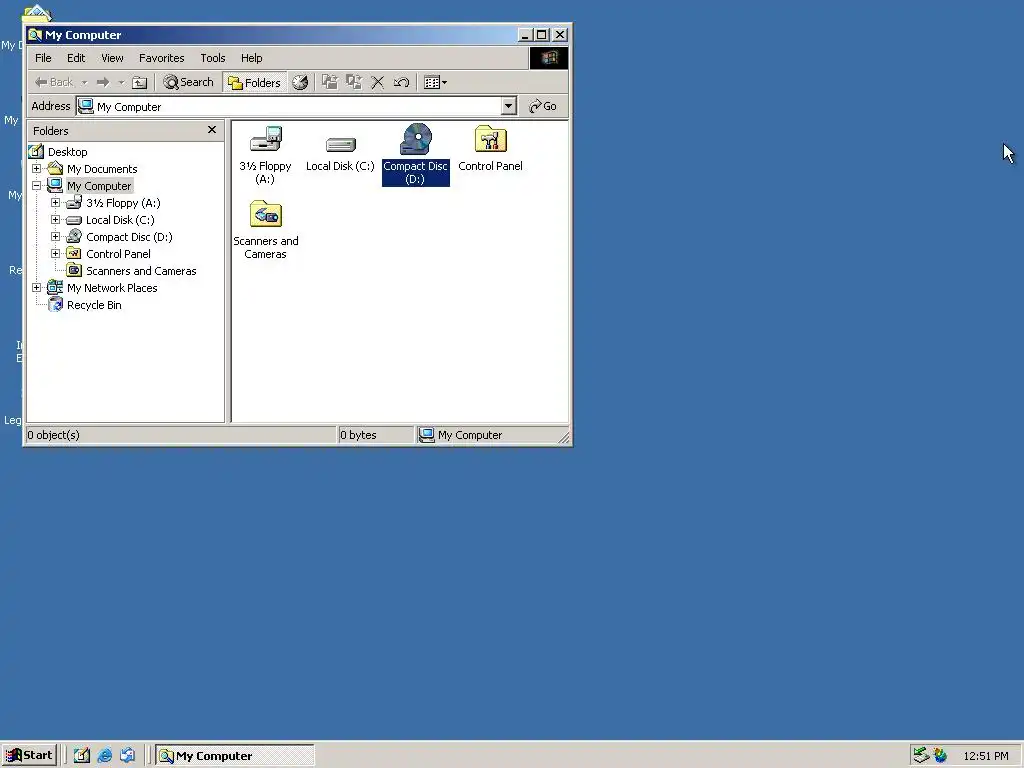The width and height of the screenshot is (1024, 768).
Task: Expand Control Panel tree node
Action: point(56,253)
